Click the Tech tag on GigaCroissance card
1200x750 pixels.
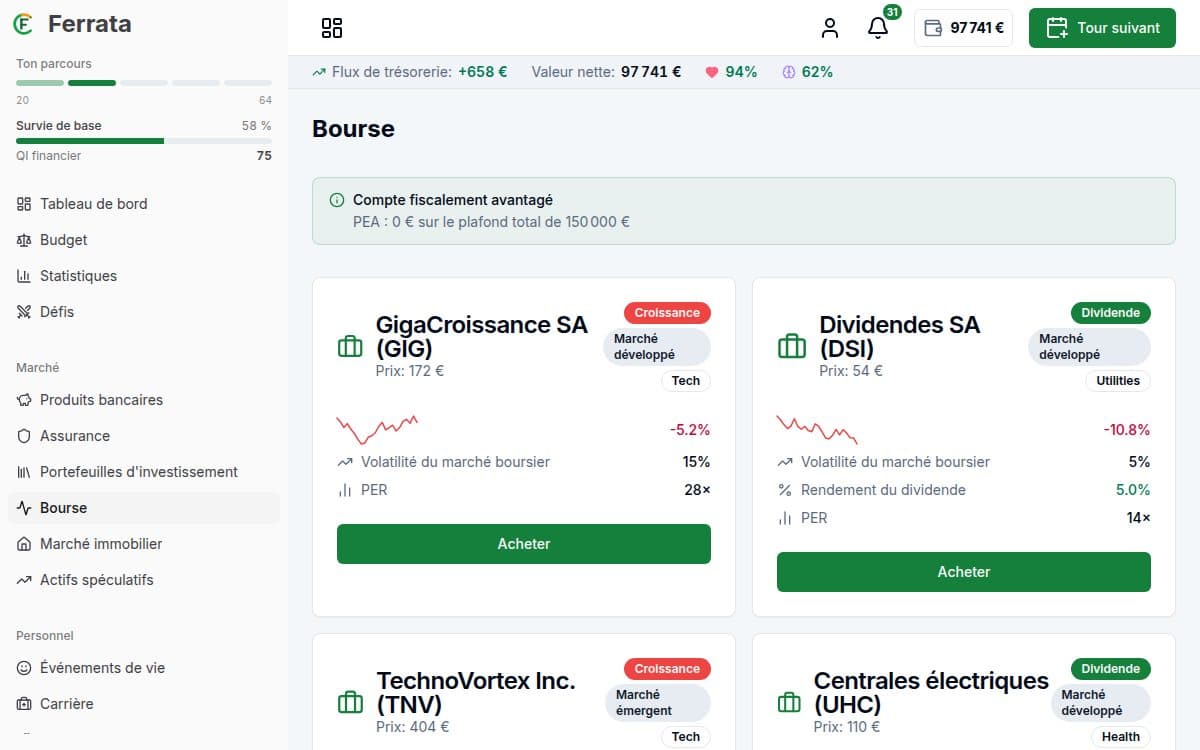(x=686, y=381)
